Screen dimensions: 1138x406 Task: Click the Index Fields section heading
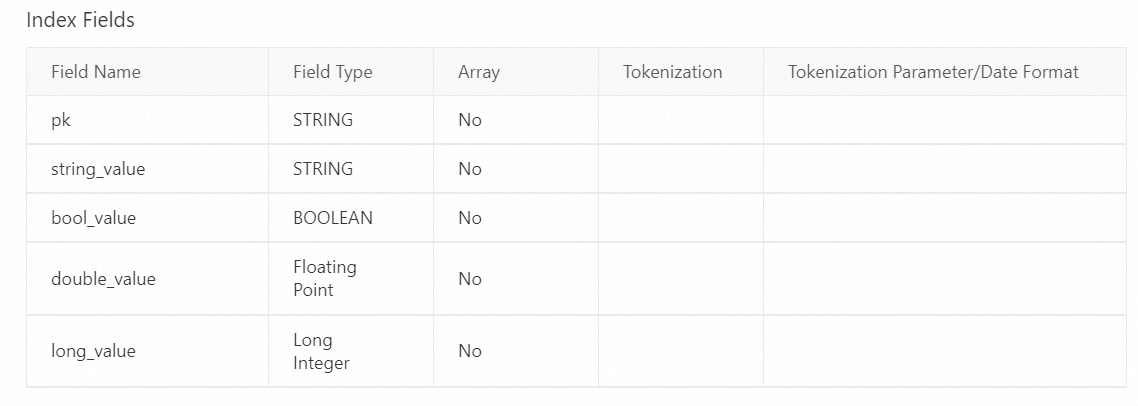tap(80, 20)
